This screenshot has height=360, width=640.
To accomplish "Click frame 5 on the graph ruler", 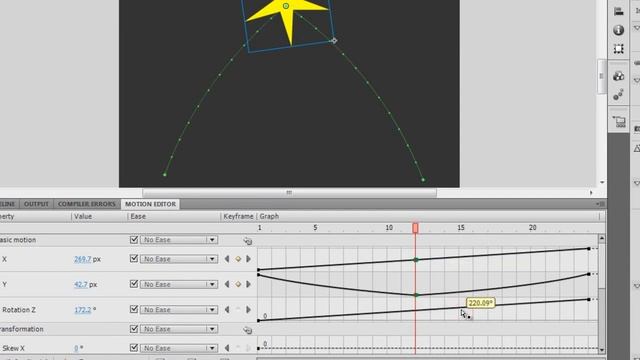I will tap(315, 227).
